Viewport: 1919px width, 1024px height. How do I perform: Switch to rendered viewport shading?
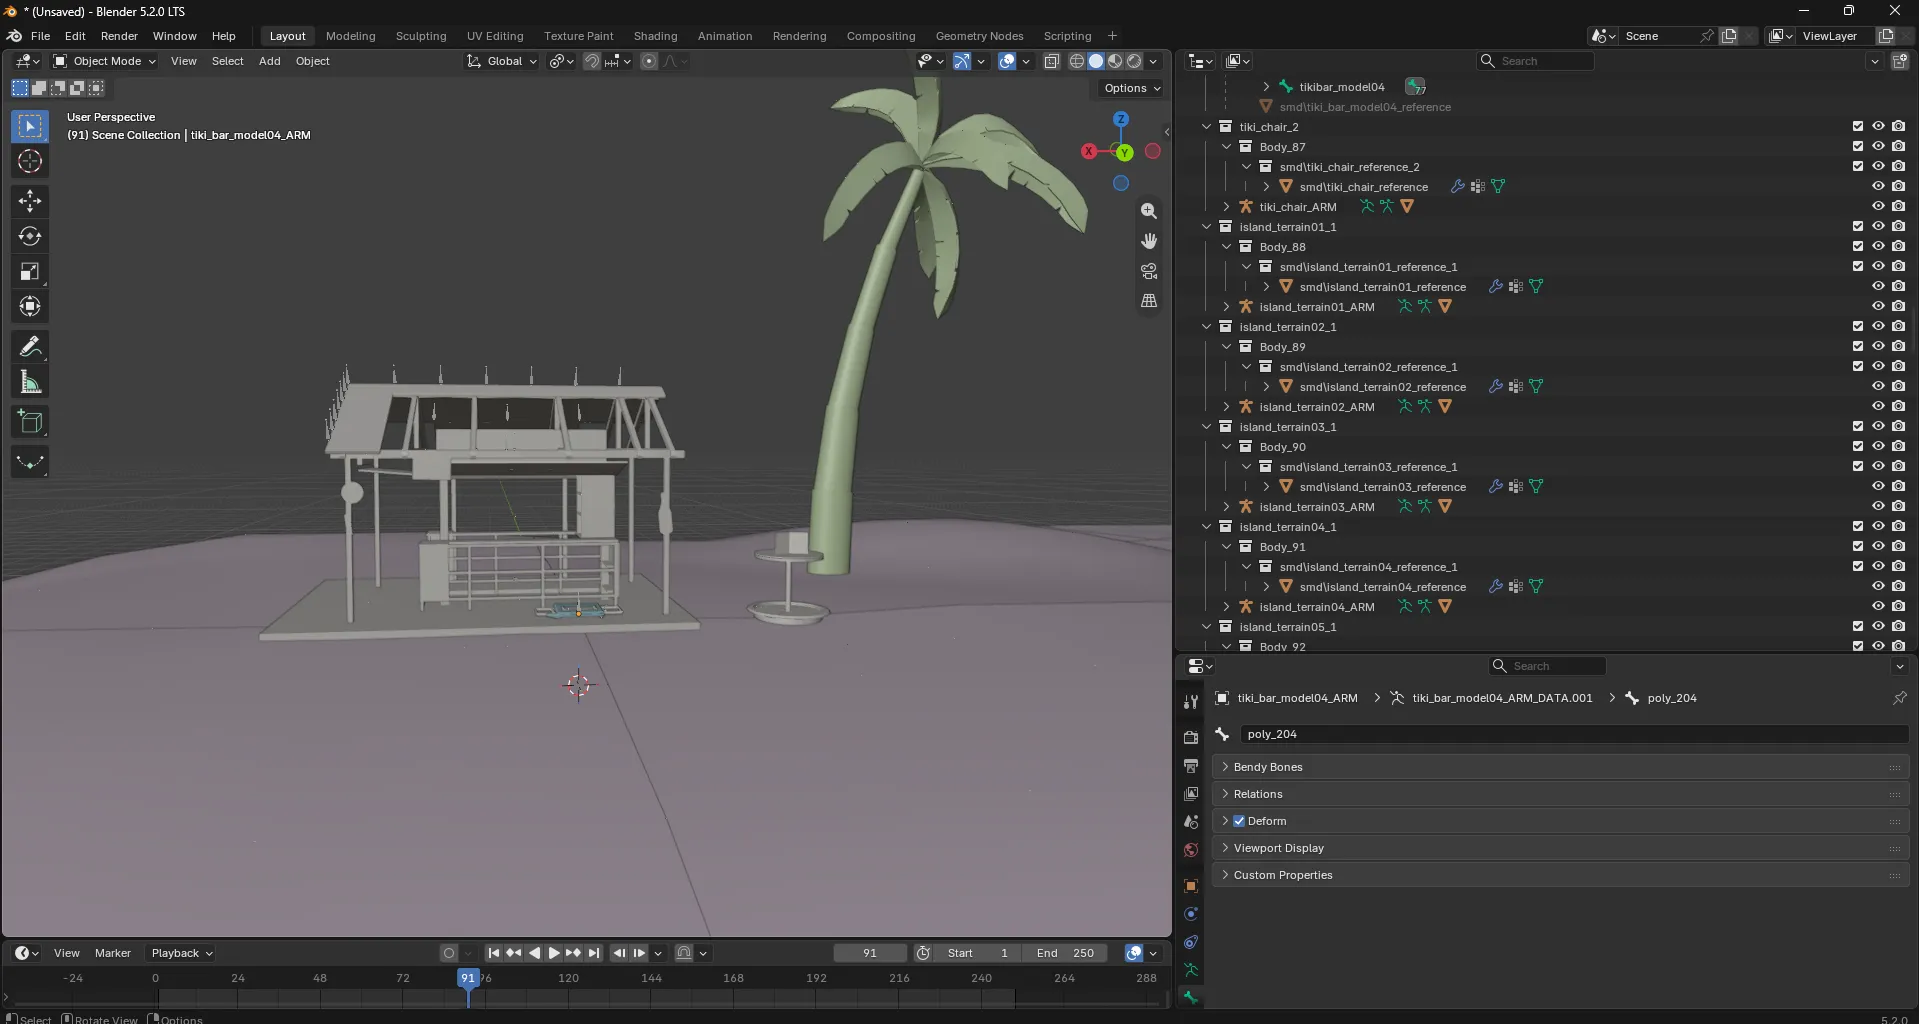[1134, 61]
